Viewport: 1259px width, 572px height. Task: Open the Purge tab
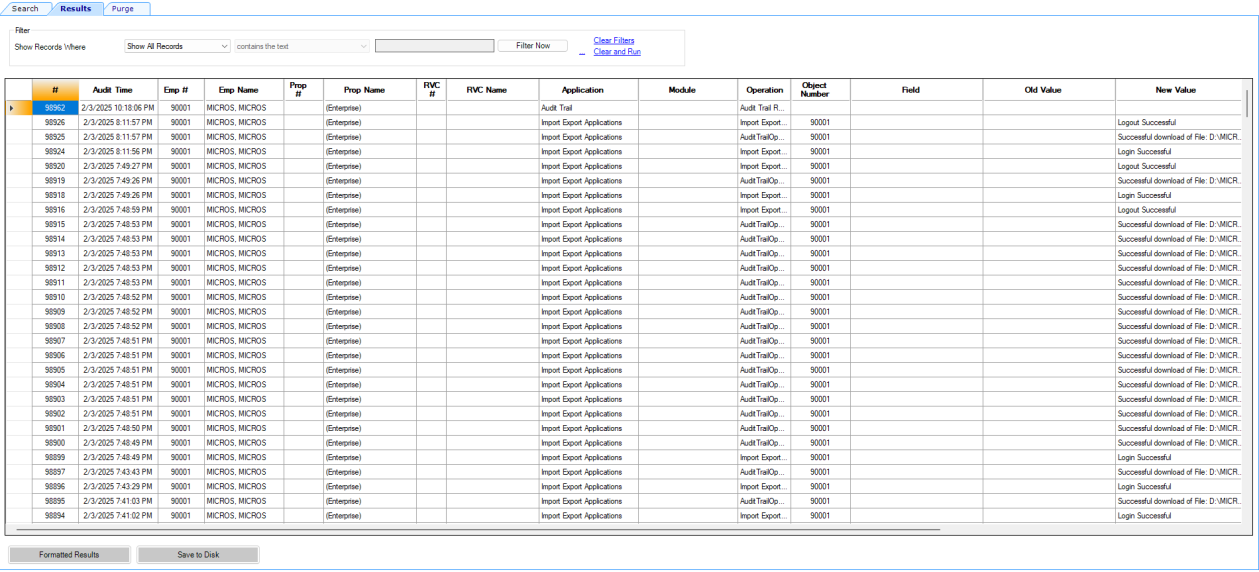(x=123, y=9)
